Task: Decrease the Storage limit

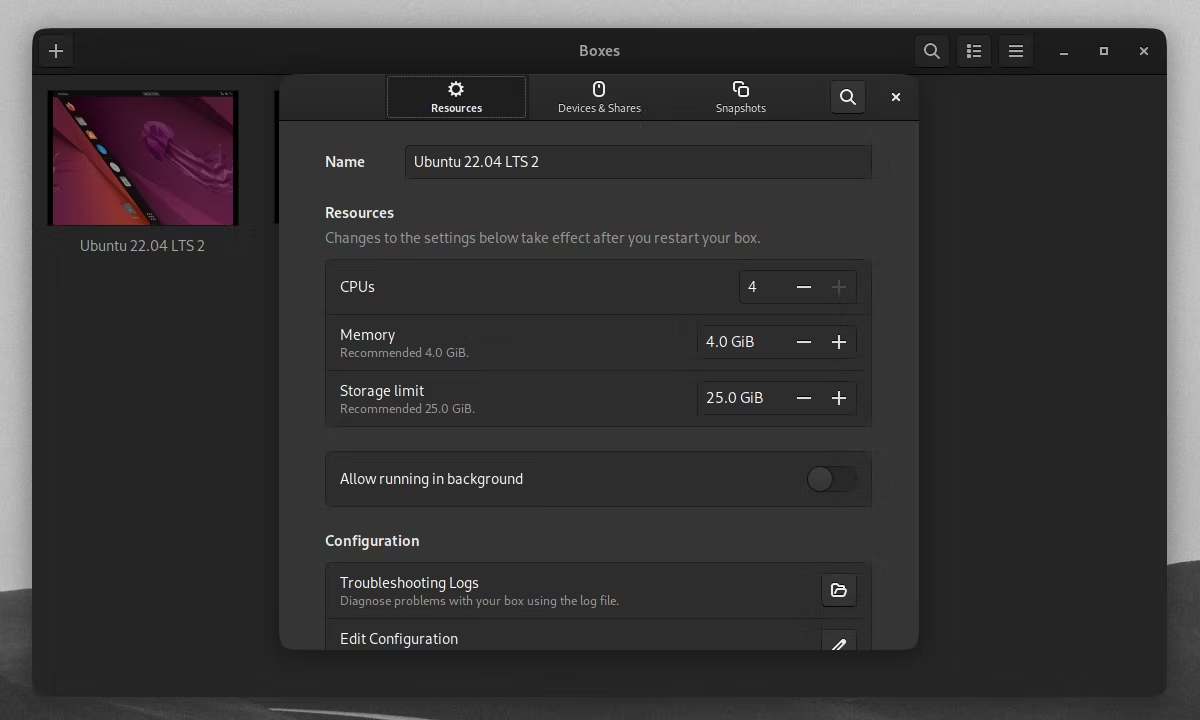Action: tap(804, 398)
